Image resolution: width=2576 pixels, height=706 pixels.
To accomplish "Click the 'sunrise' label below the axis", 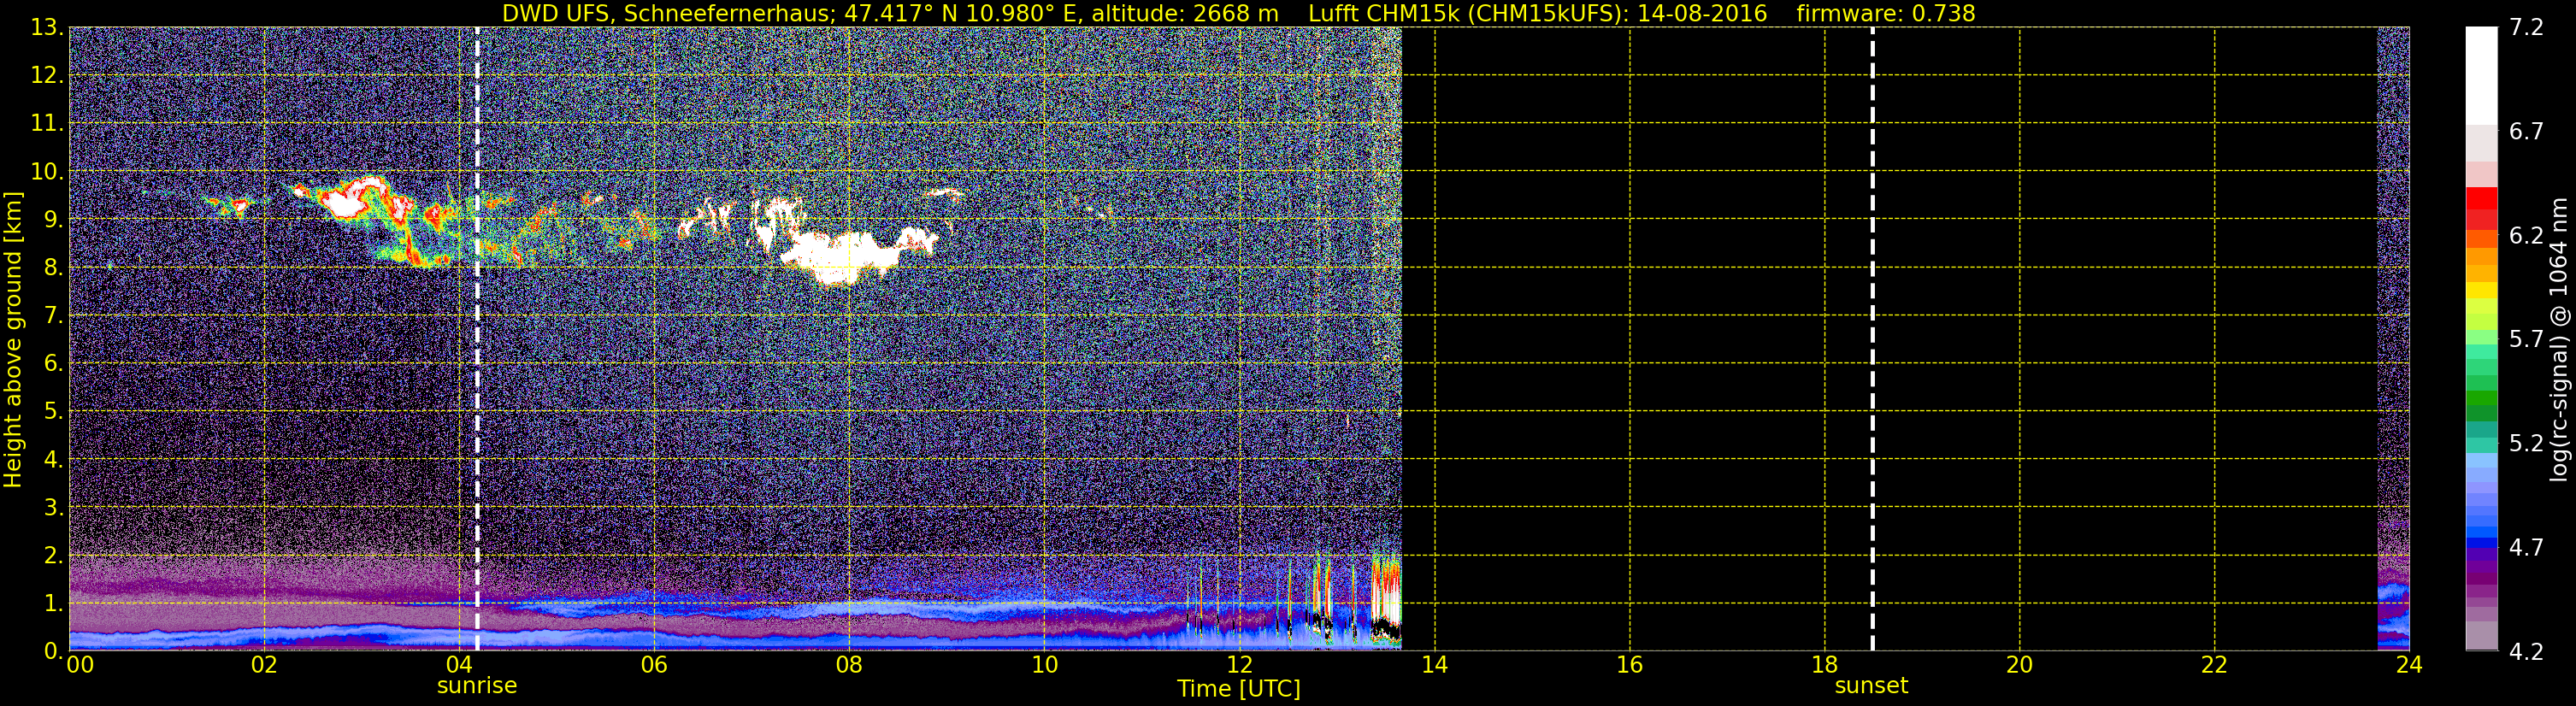I will click(477, 686).
